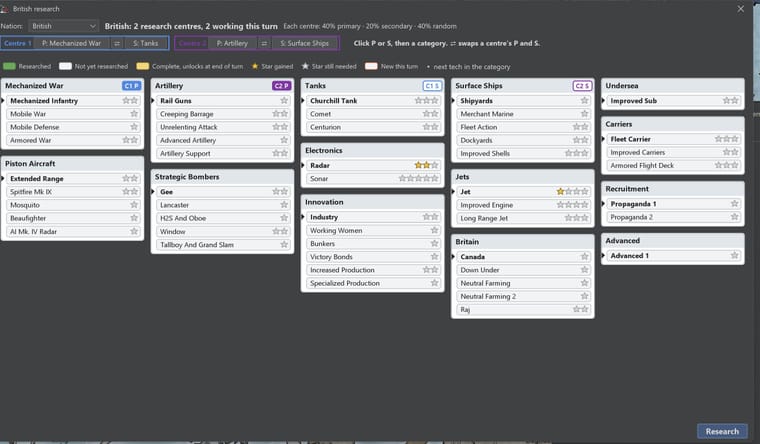Click the gold star on Jet row

click(560, 192)
